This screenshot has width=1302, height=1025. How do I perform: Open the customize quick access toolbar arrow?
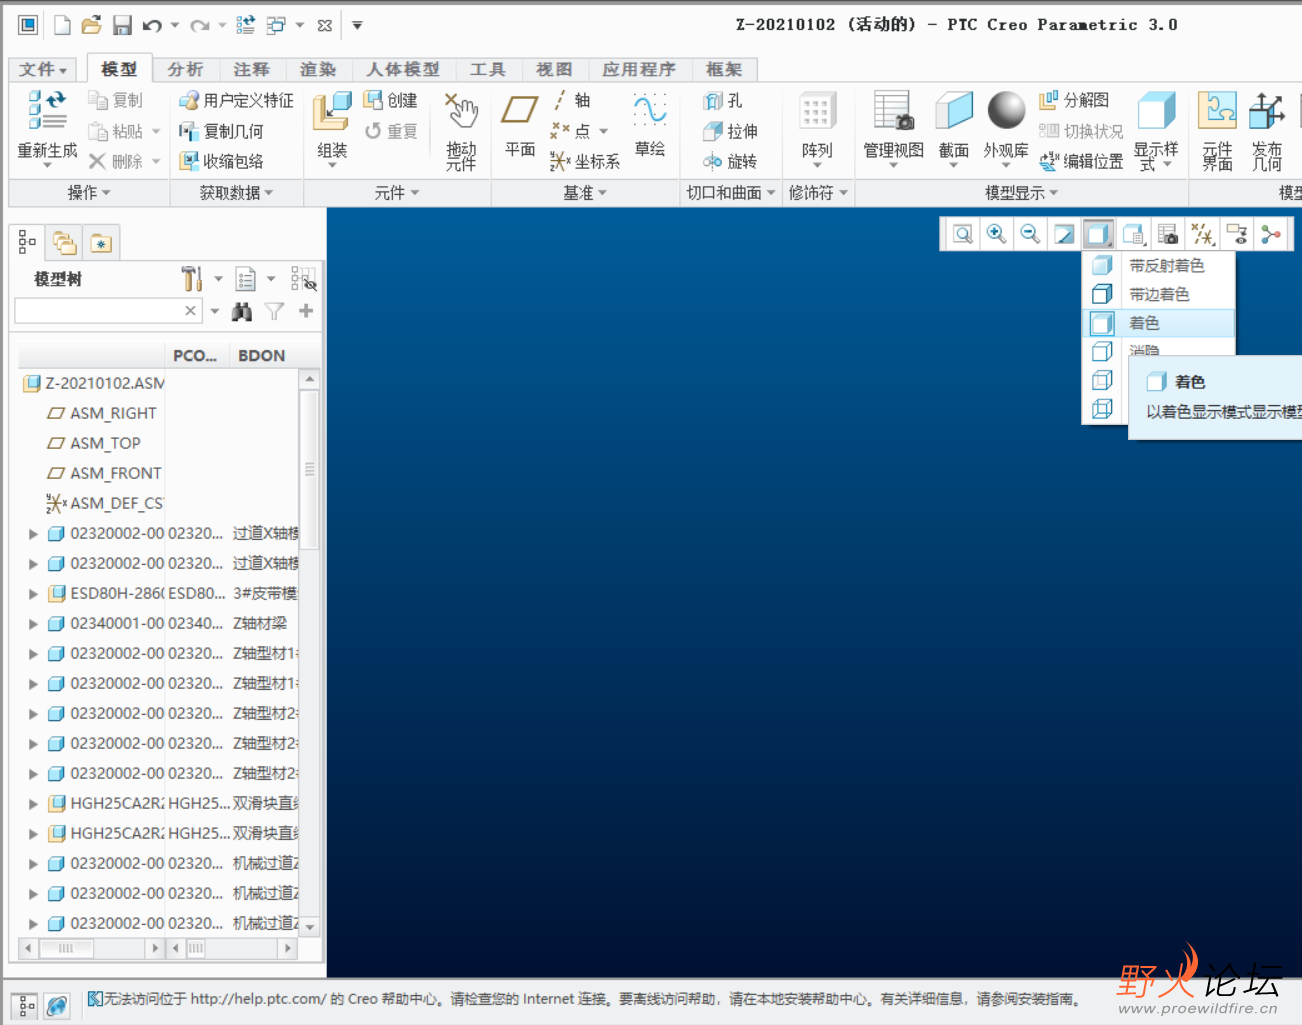click(x=357, y=25)
